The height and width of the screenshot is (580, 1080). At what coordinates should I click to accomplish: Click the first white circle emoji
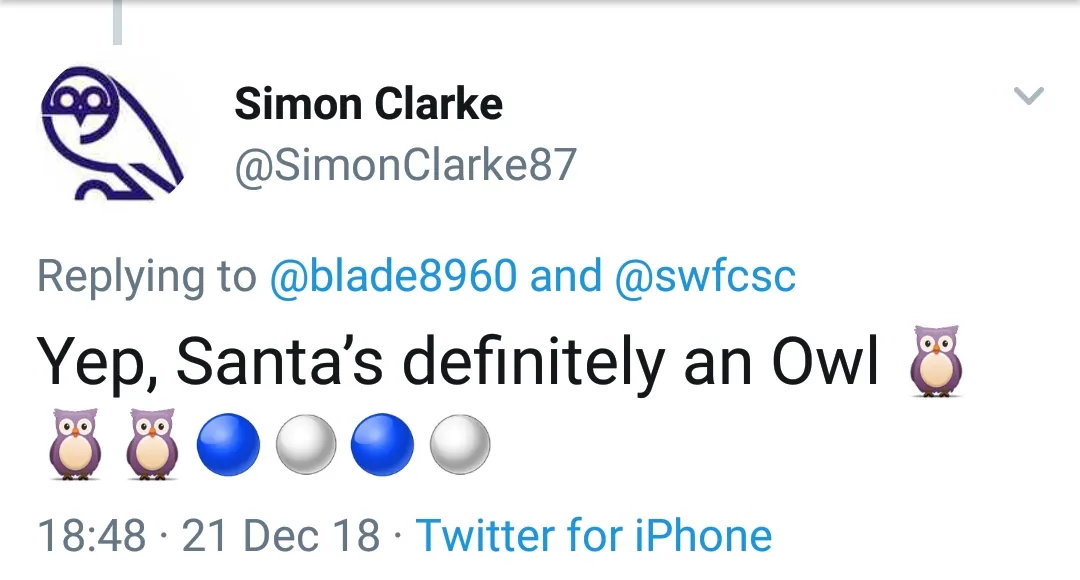click(305, 444)
